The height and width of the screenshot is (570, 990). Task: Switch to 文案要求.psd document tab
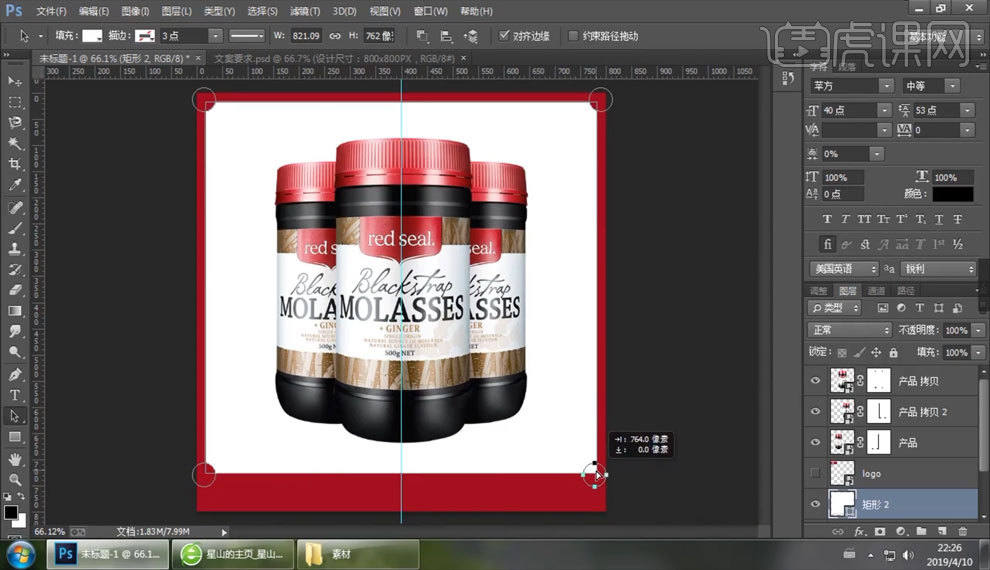334,58
